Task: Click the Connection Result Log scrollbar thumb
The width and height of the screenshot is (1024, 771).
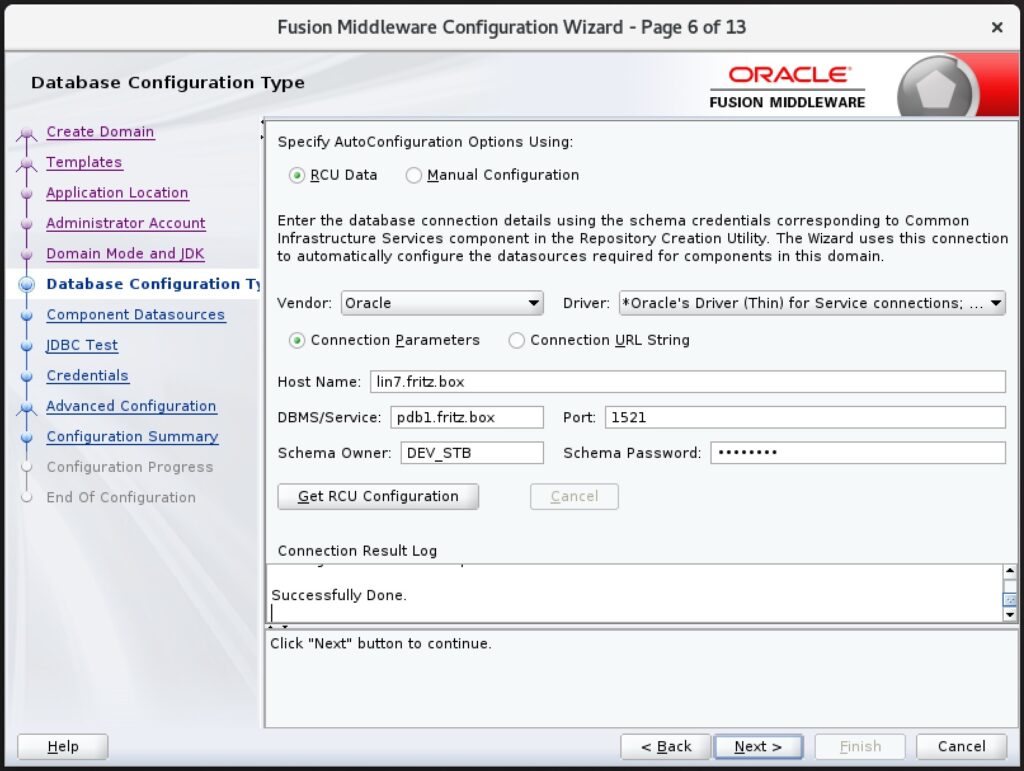Action: pos(1010,599)
